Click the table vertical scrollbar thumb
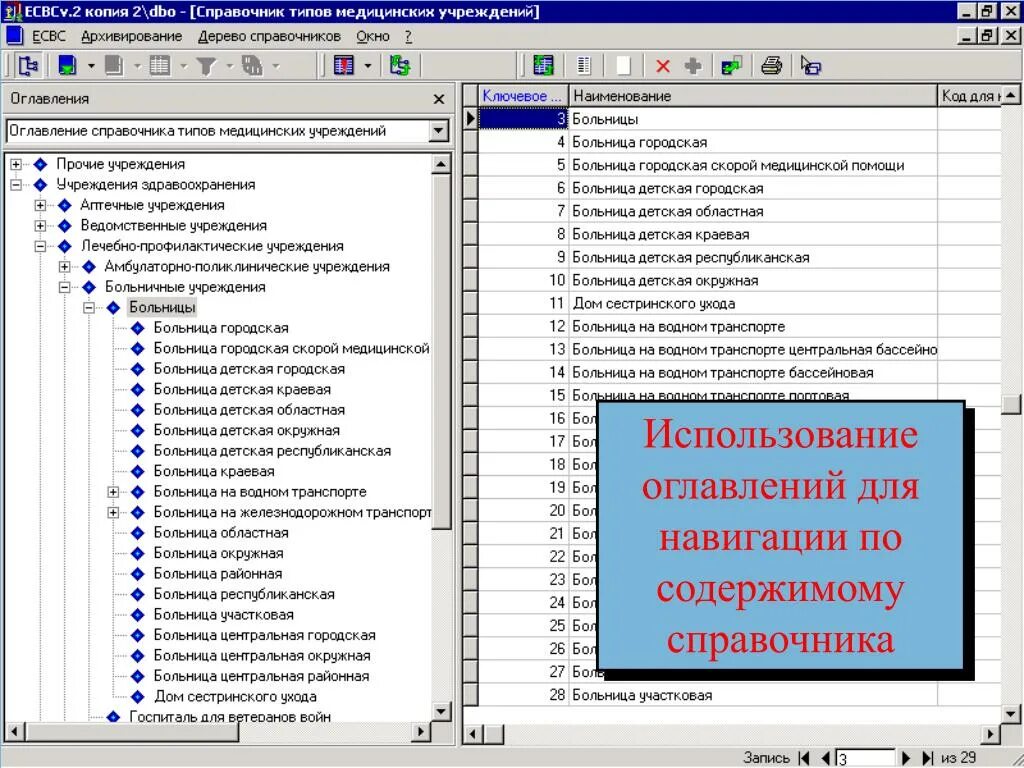The image size is (1024, 768). pyautogui.click(x=1011, y=404)
